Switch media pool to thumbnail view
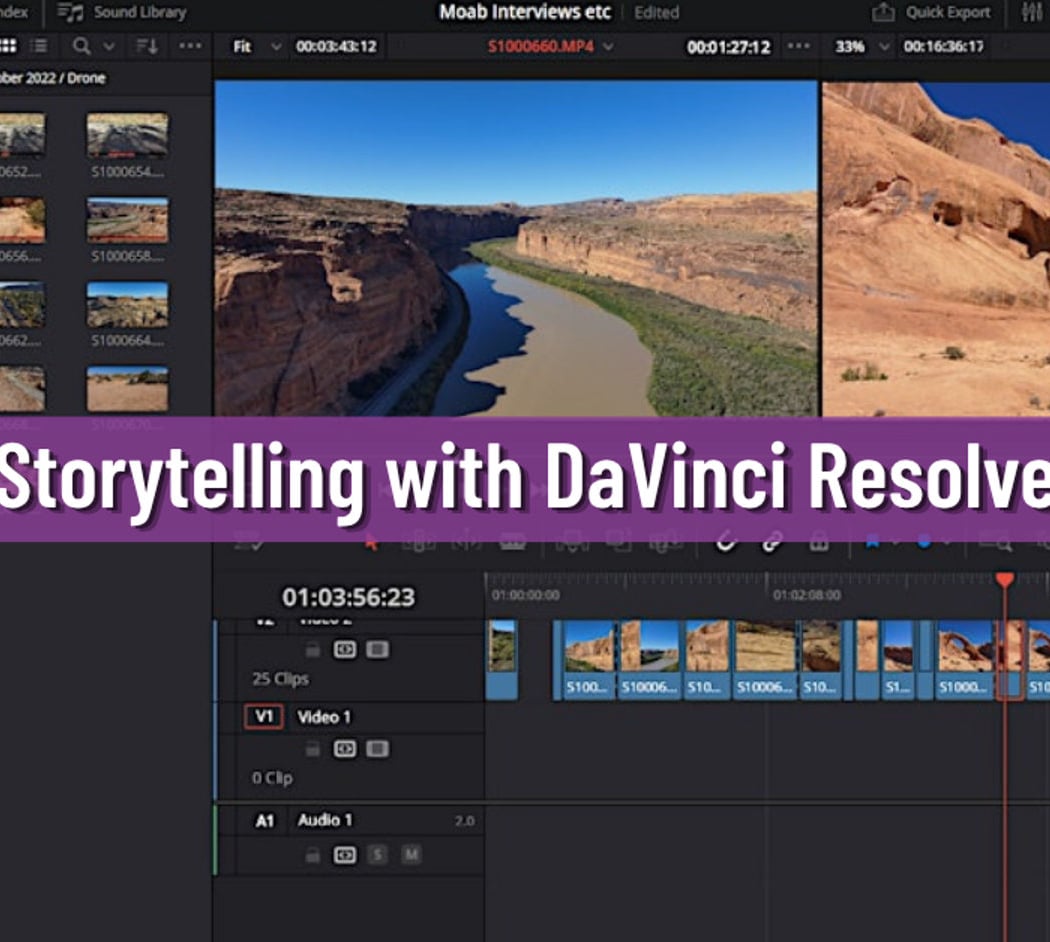 [x=8, y=46]
